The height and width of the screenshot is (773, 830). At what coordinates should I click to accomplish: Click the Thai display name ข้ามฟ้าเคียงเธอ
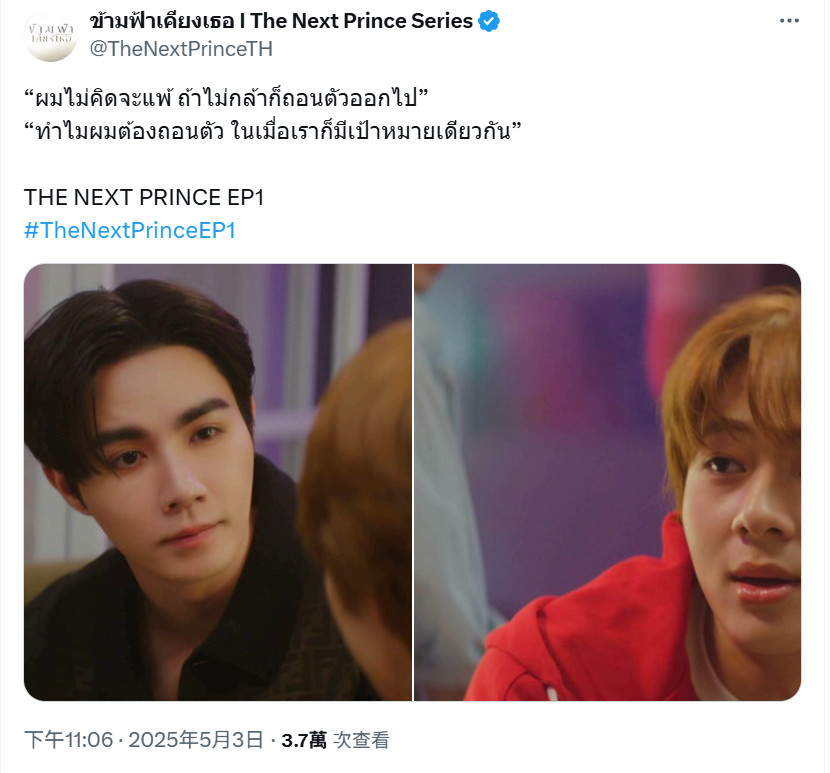point(161,21)
